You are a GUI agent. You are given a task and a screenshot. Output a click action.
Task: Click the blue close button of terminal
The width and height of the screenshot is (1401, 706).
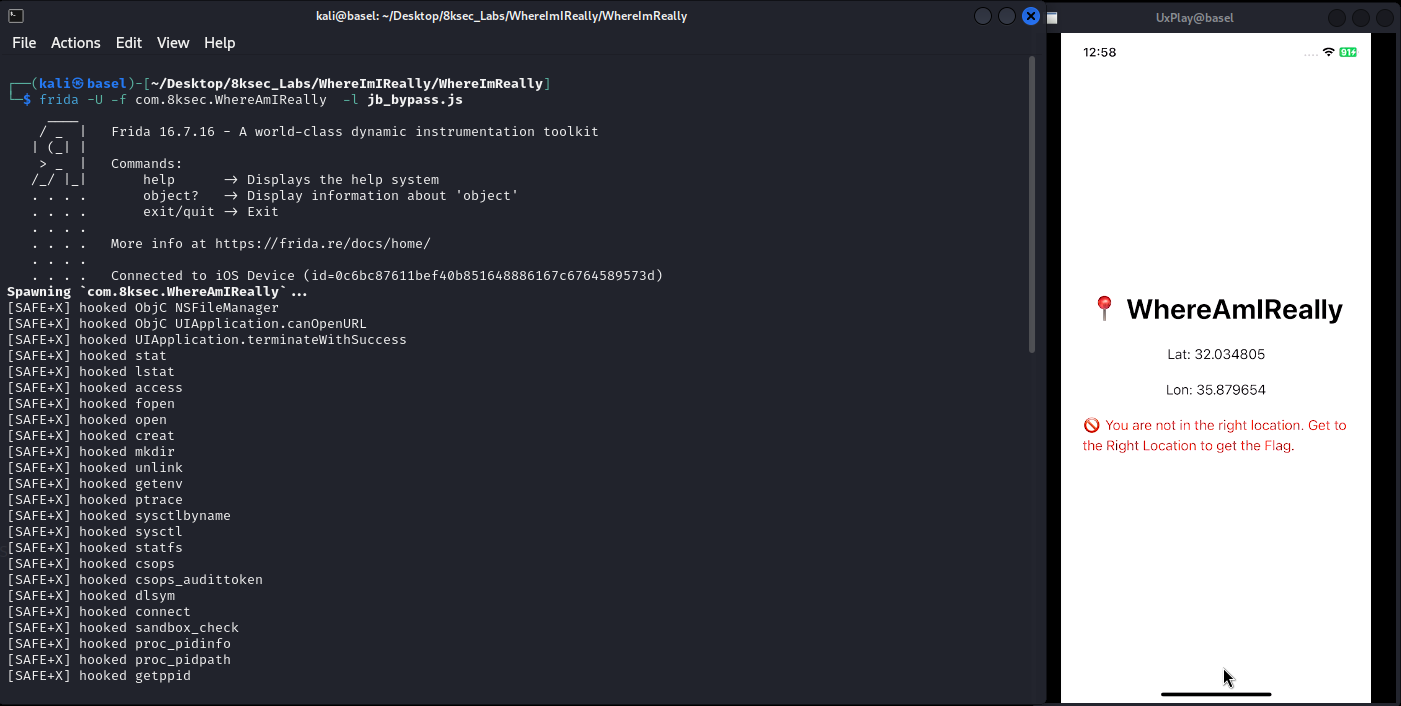pos(1031,16)
